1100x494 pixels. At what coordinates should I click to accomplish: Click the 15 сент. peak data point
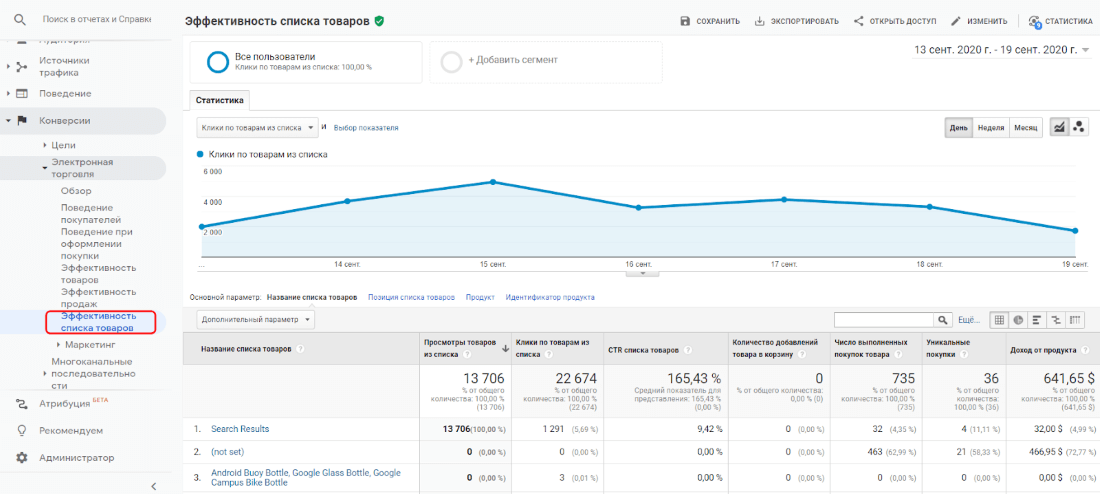(492, 182)
